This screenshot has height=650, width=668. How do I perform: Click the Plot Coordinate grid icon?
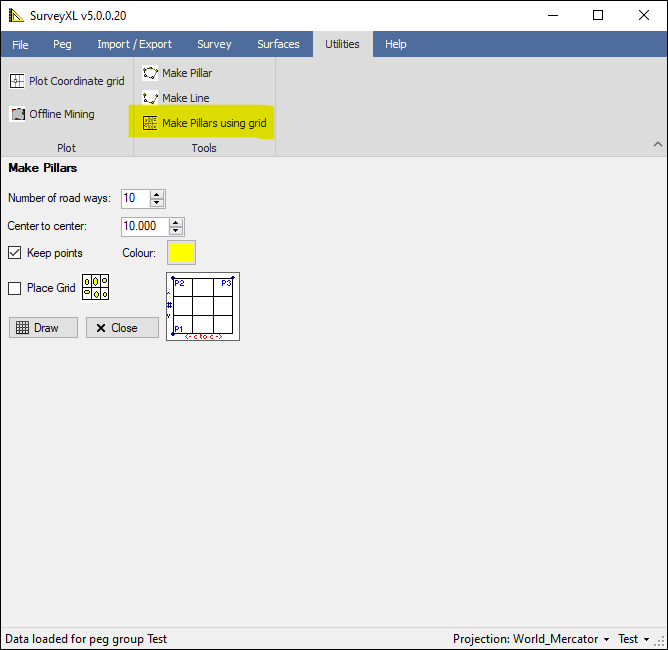pyautogui.click(x=18, y=81)
